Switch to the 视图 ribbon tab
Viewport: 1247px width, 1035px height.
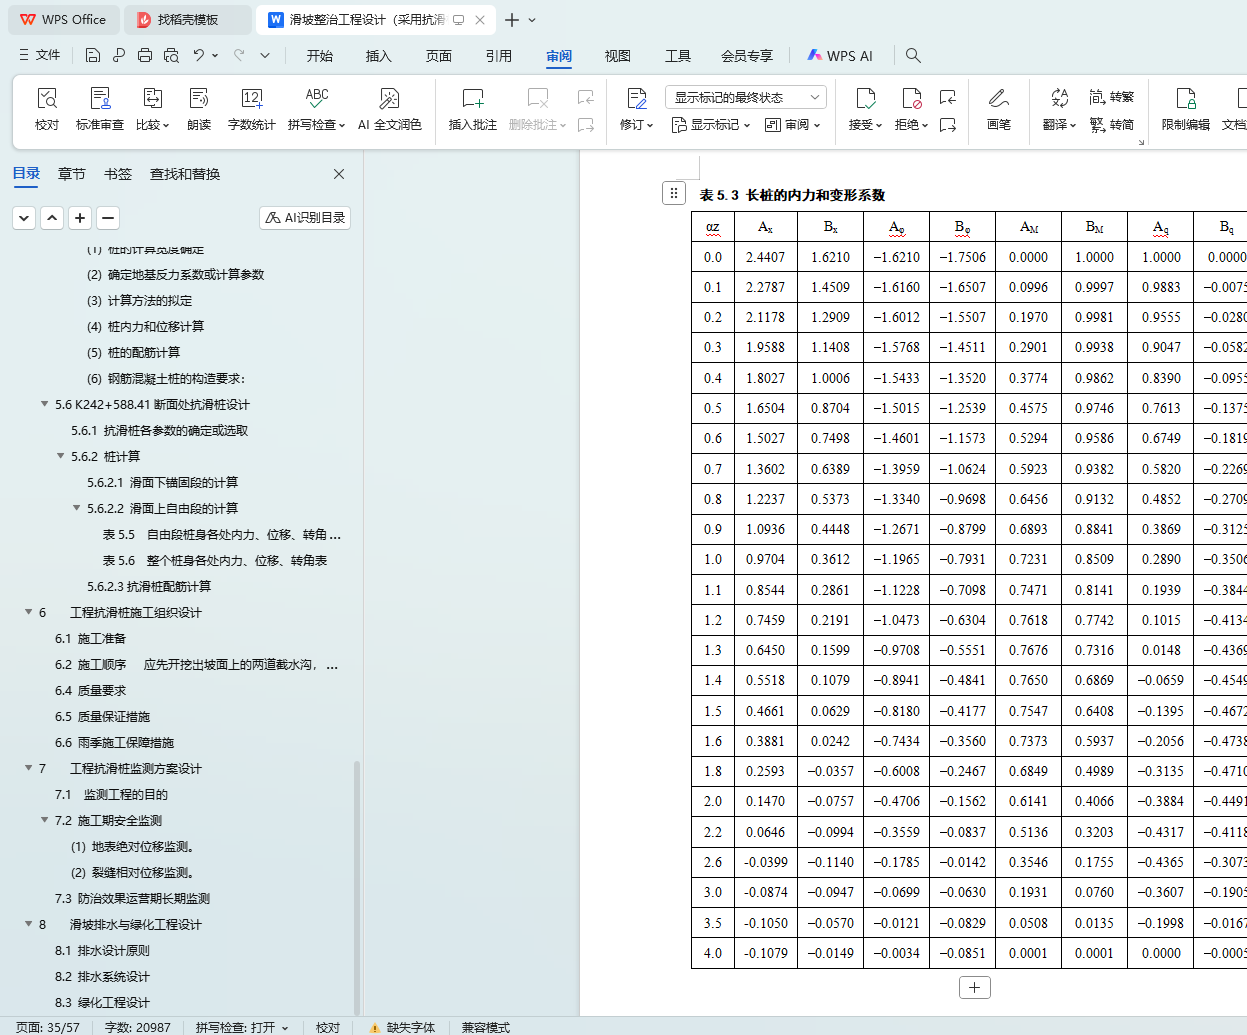[617, 56]
